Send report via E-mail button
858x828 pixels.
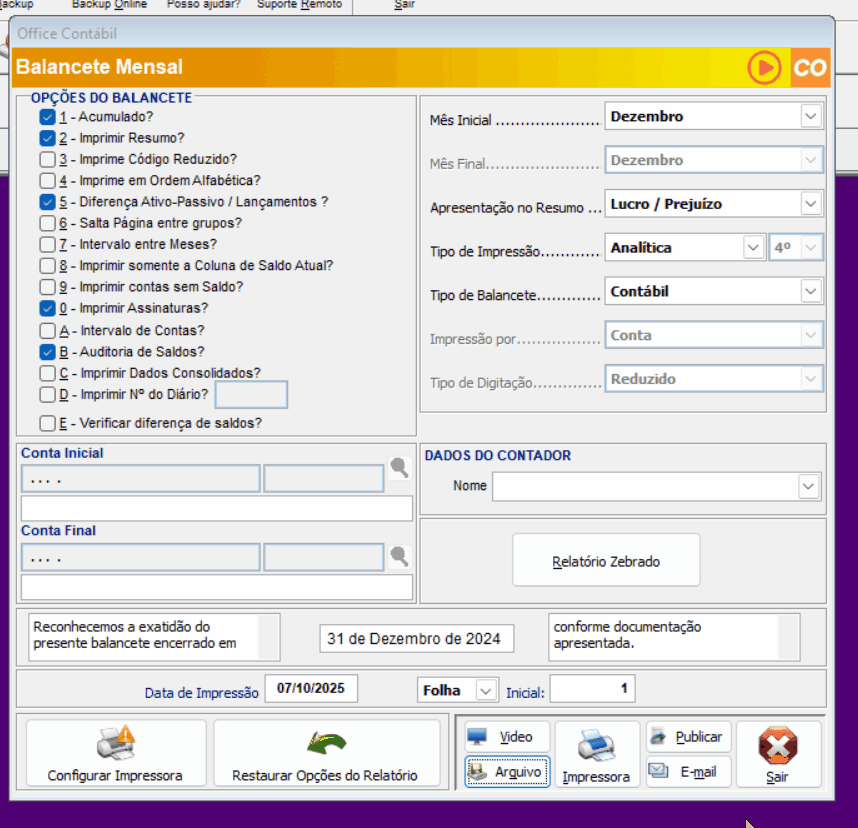(688, 772)
